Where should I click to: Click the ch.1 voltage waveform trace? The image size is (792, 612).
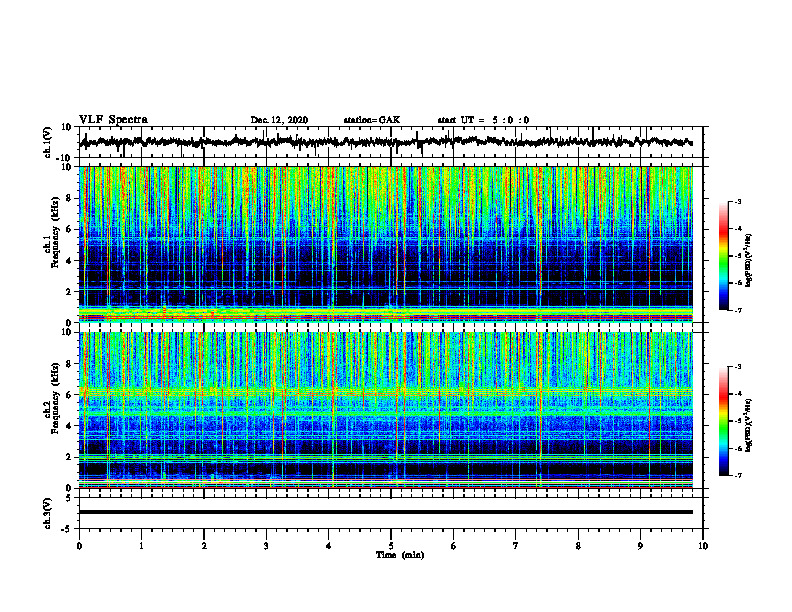point(386,142)
